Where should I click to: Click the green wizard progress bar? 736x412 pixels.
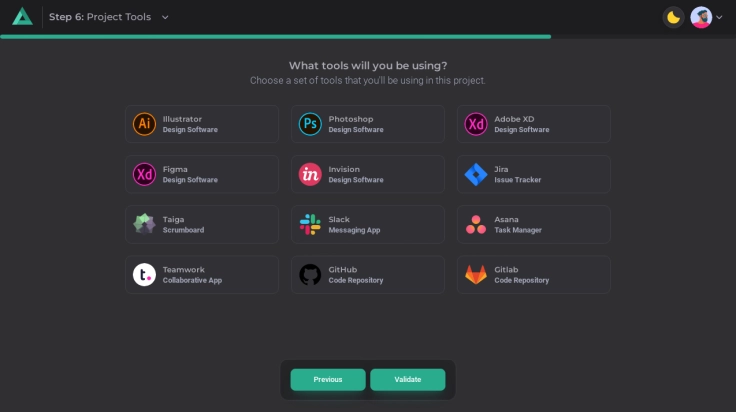(275, 36)
